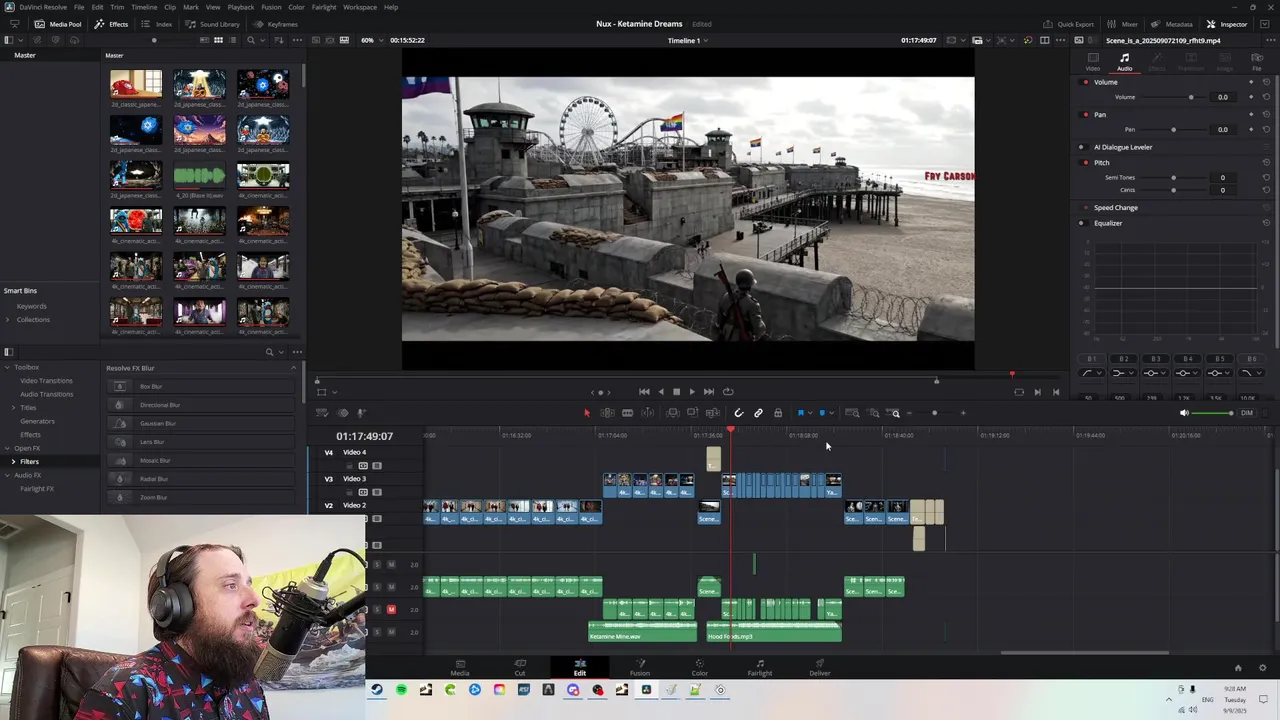Open the marker color dropdown arrow

(831, 413)
